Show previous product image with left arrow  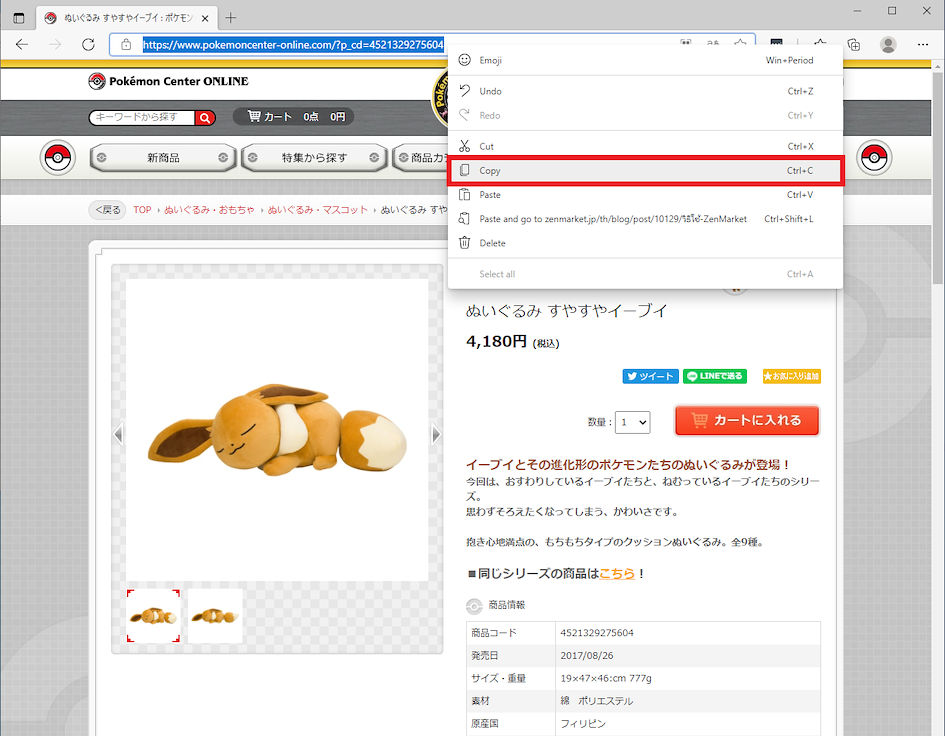118,434
